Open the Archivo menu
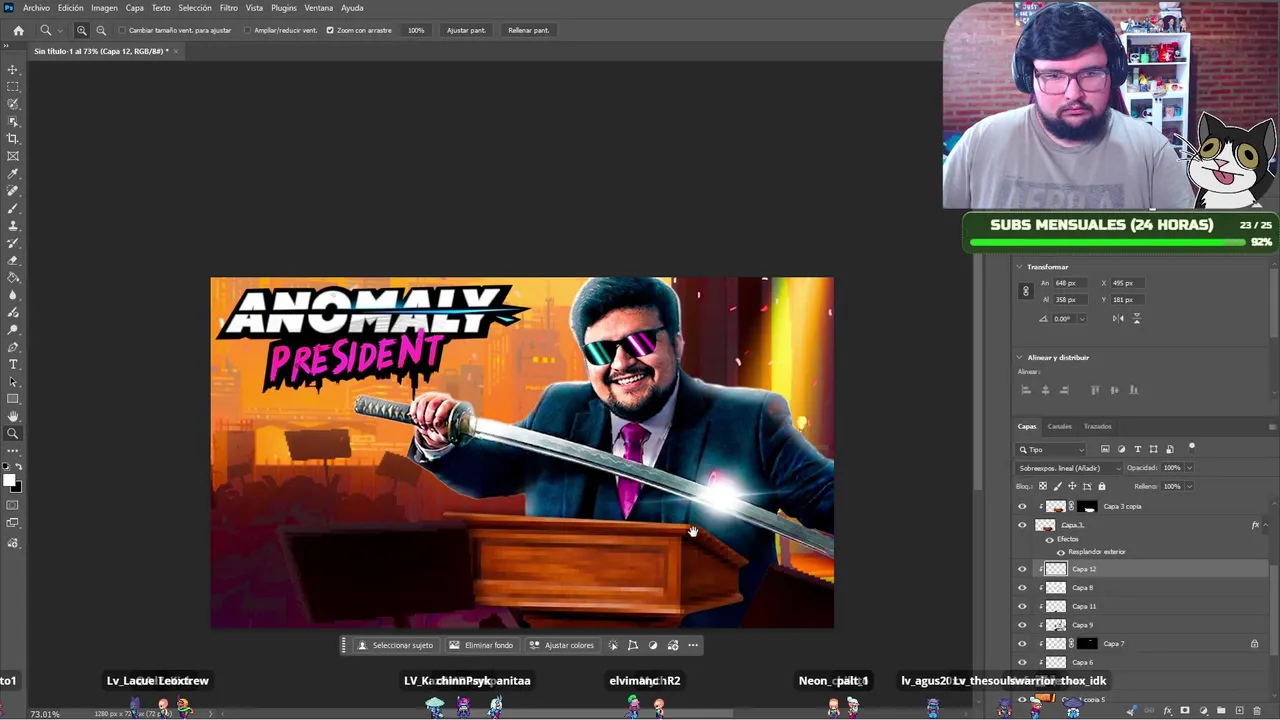The width and height of the screenshot is (1280, 720). point(36,8)
